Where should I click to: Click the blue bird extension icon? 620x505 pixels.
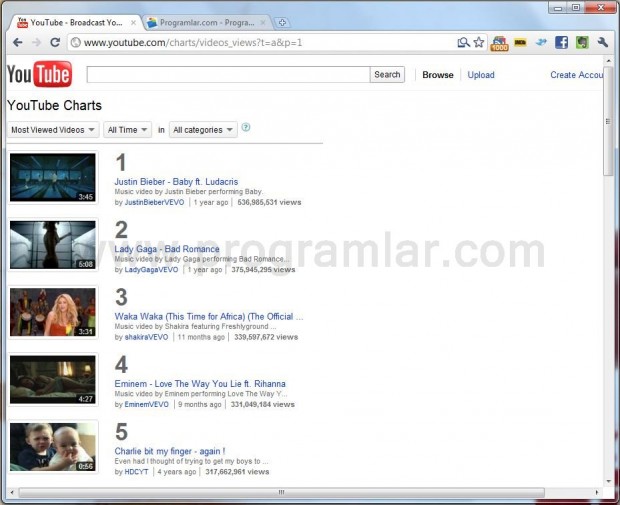[x=541, y=42]
